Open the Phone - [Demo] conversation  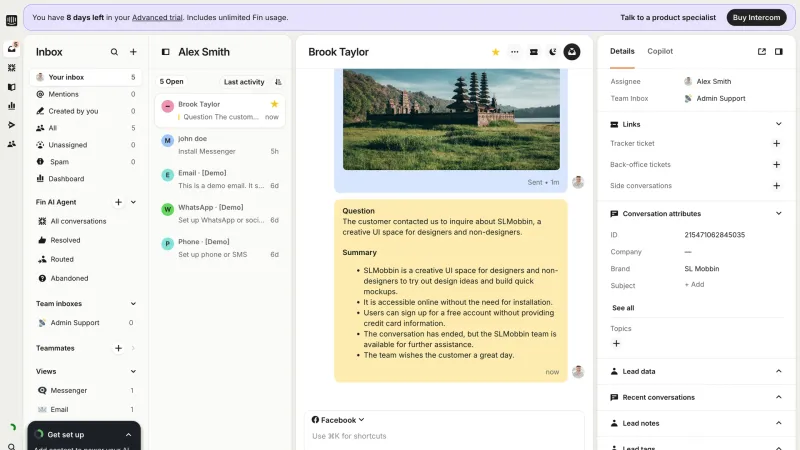point(220,248)
